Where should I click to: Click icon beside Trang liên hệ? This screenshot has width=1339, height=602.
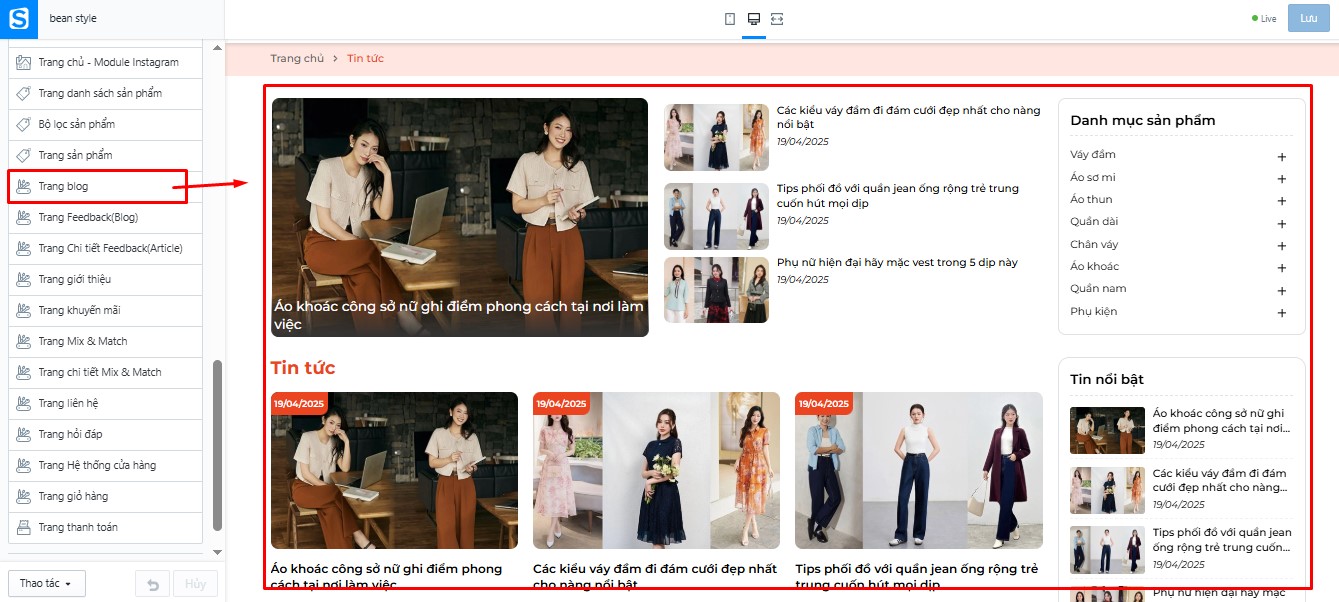pos(24,403)
